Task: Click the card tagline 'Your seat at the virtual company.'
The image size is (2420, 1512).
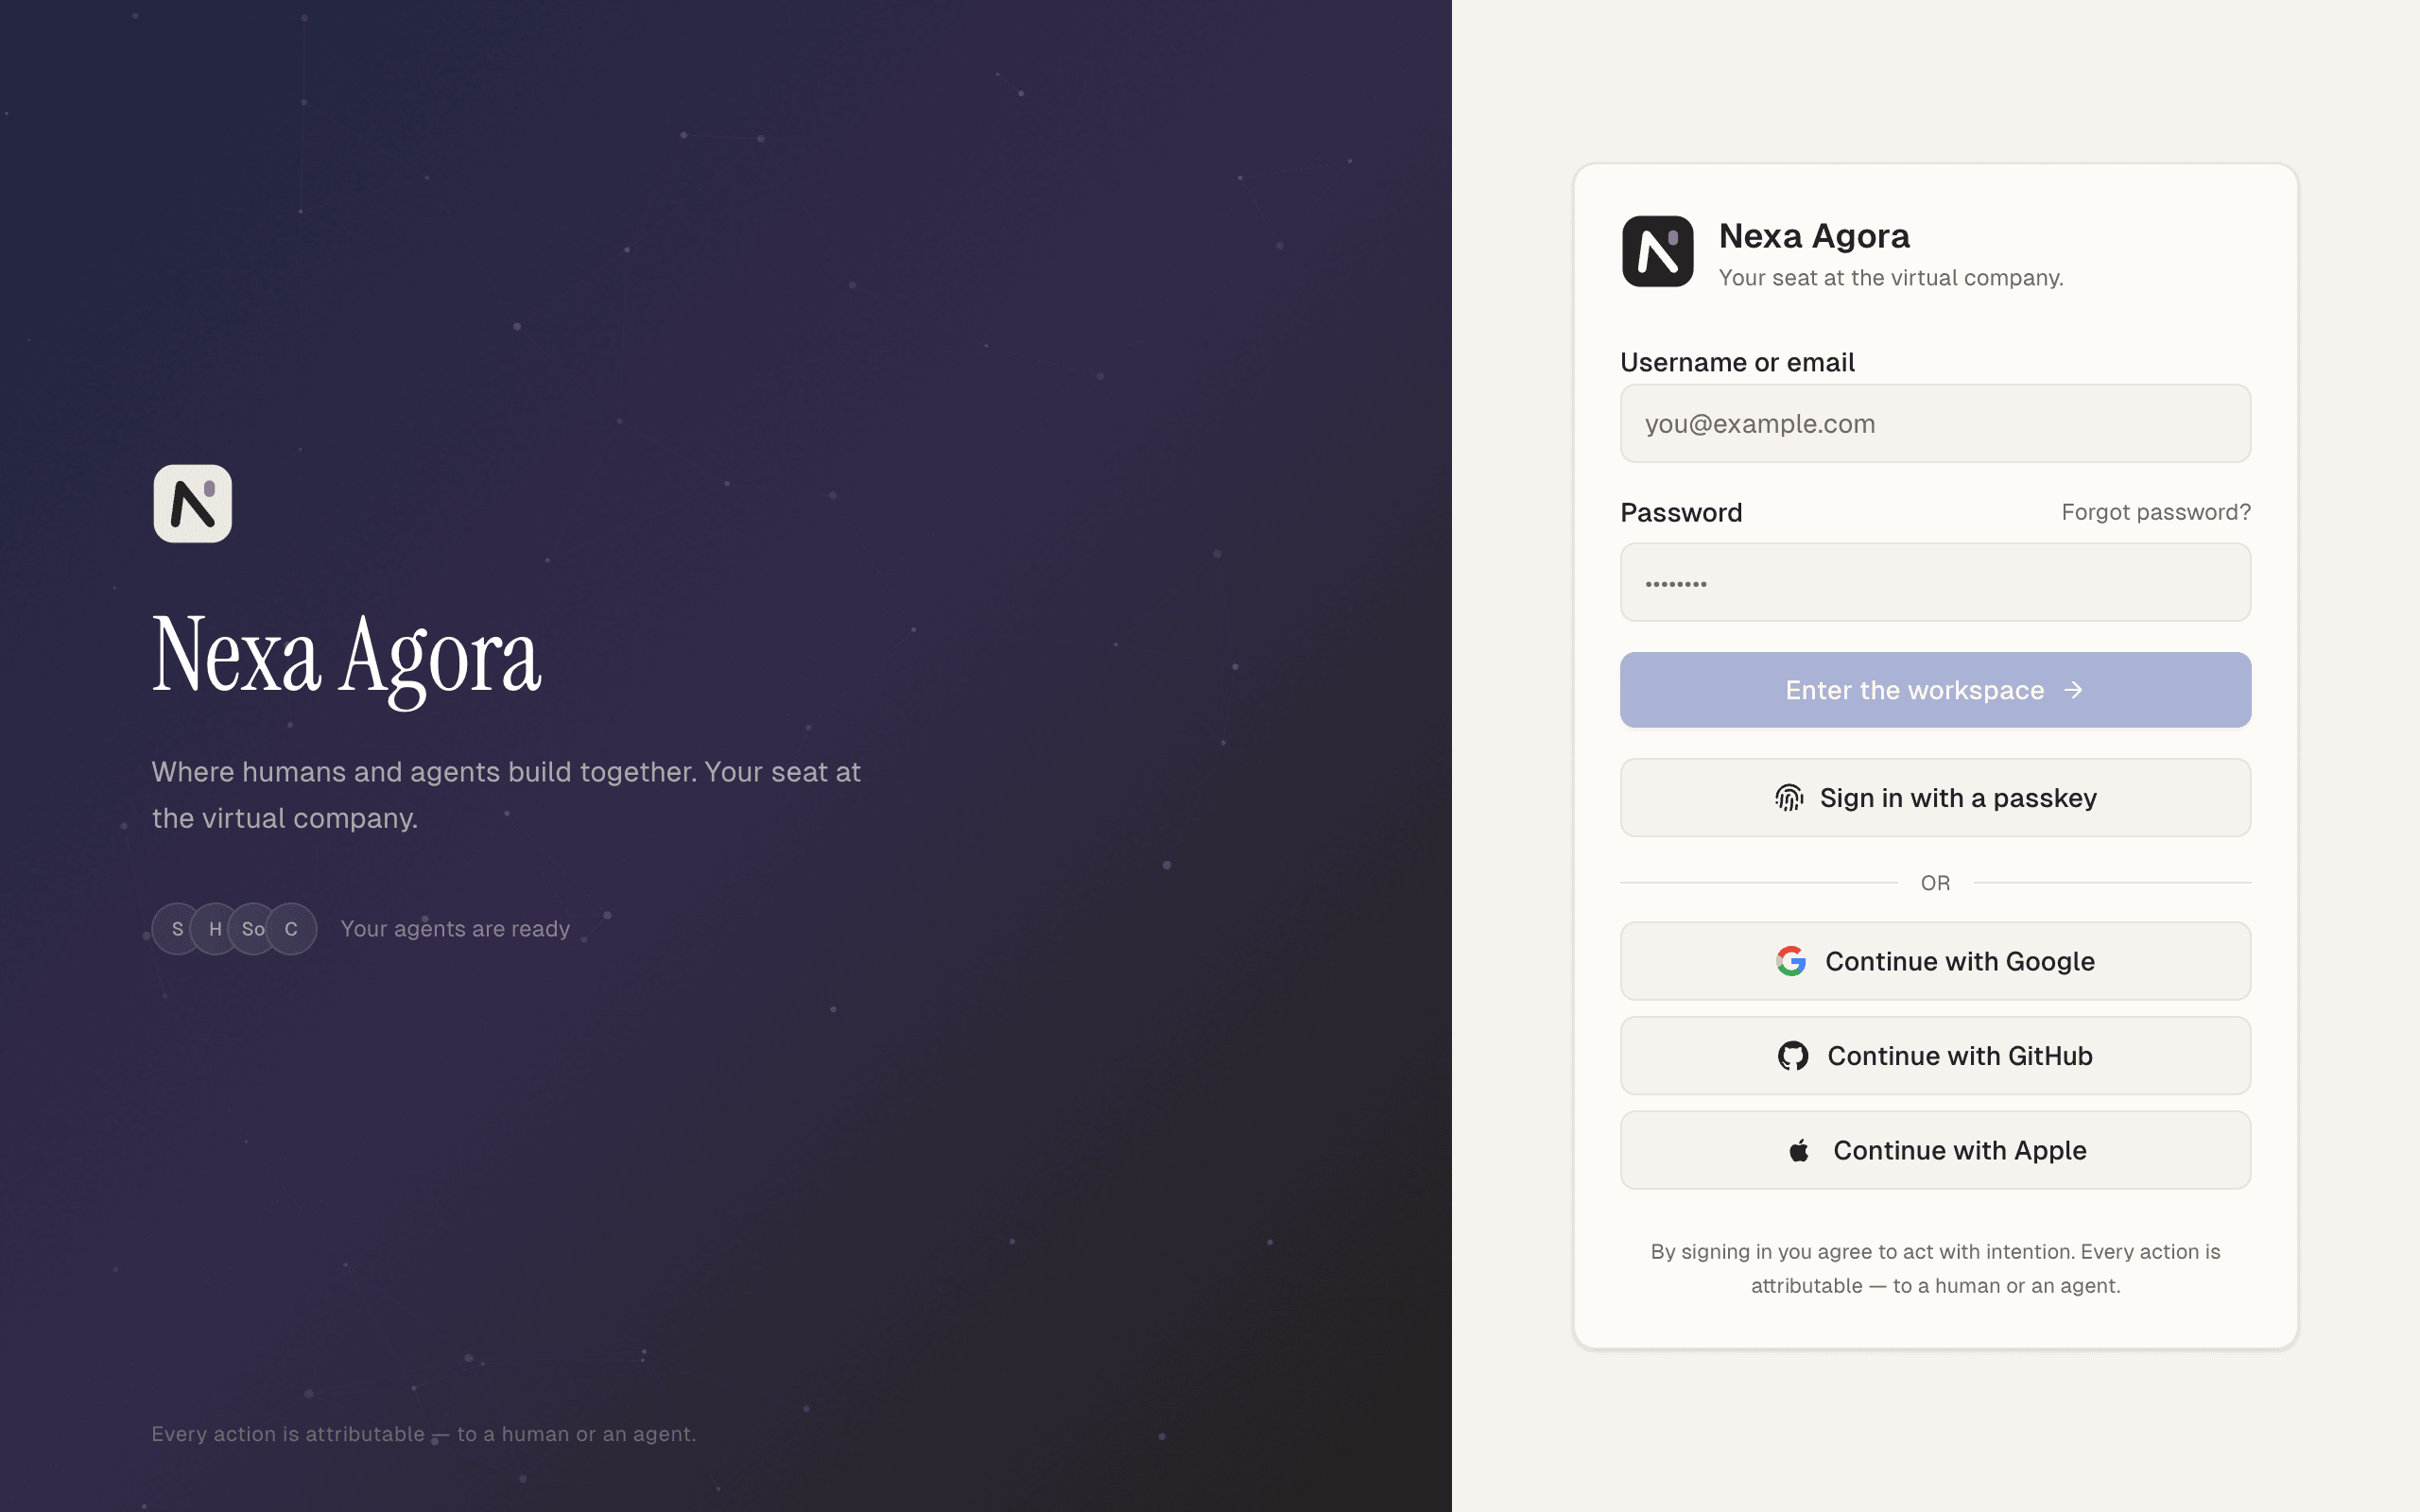Action: click(1891, 278)
